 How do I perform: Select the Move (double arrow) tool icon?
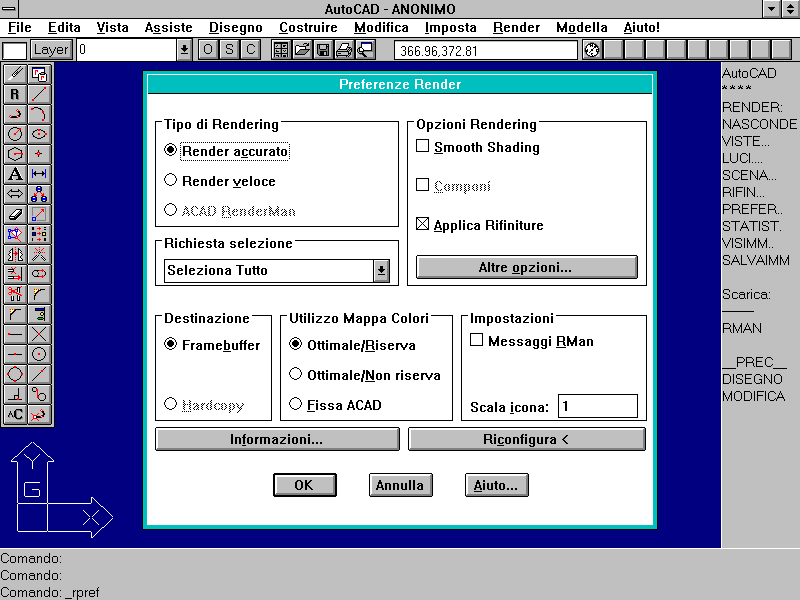click(x=15, y=194)
